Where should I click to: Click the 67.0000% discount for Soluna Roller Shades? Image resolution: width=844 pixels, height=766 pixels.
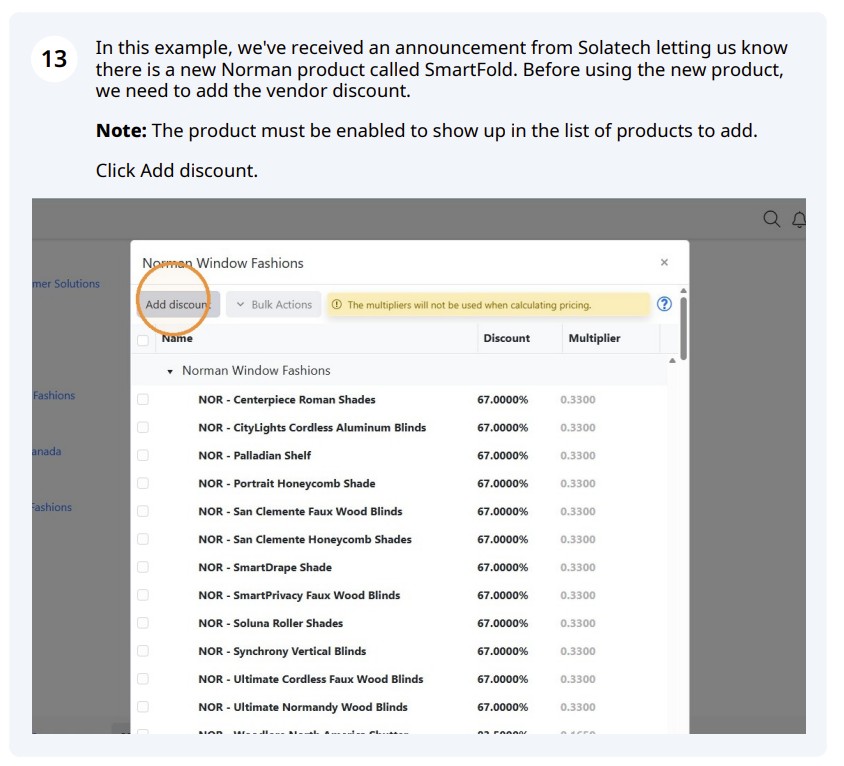click(x=503, y=623)
